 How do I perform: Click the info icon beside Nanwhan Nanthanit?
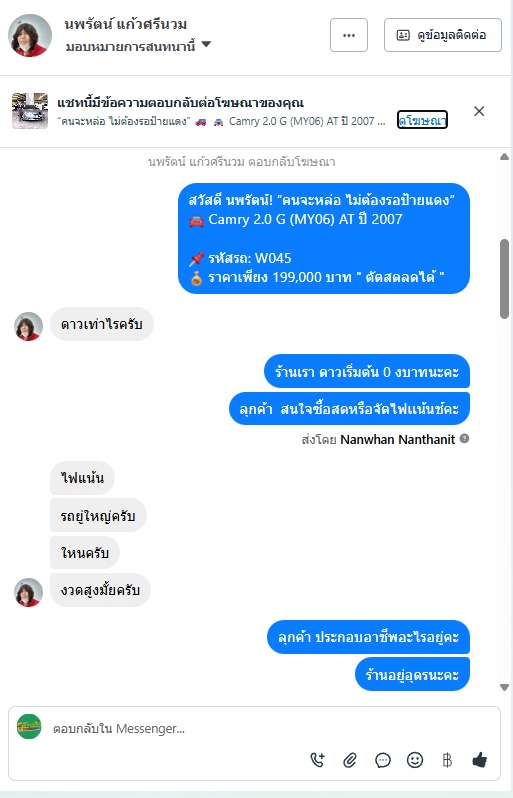coord(464,438)
